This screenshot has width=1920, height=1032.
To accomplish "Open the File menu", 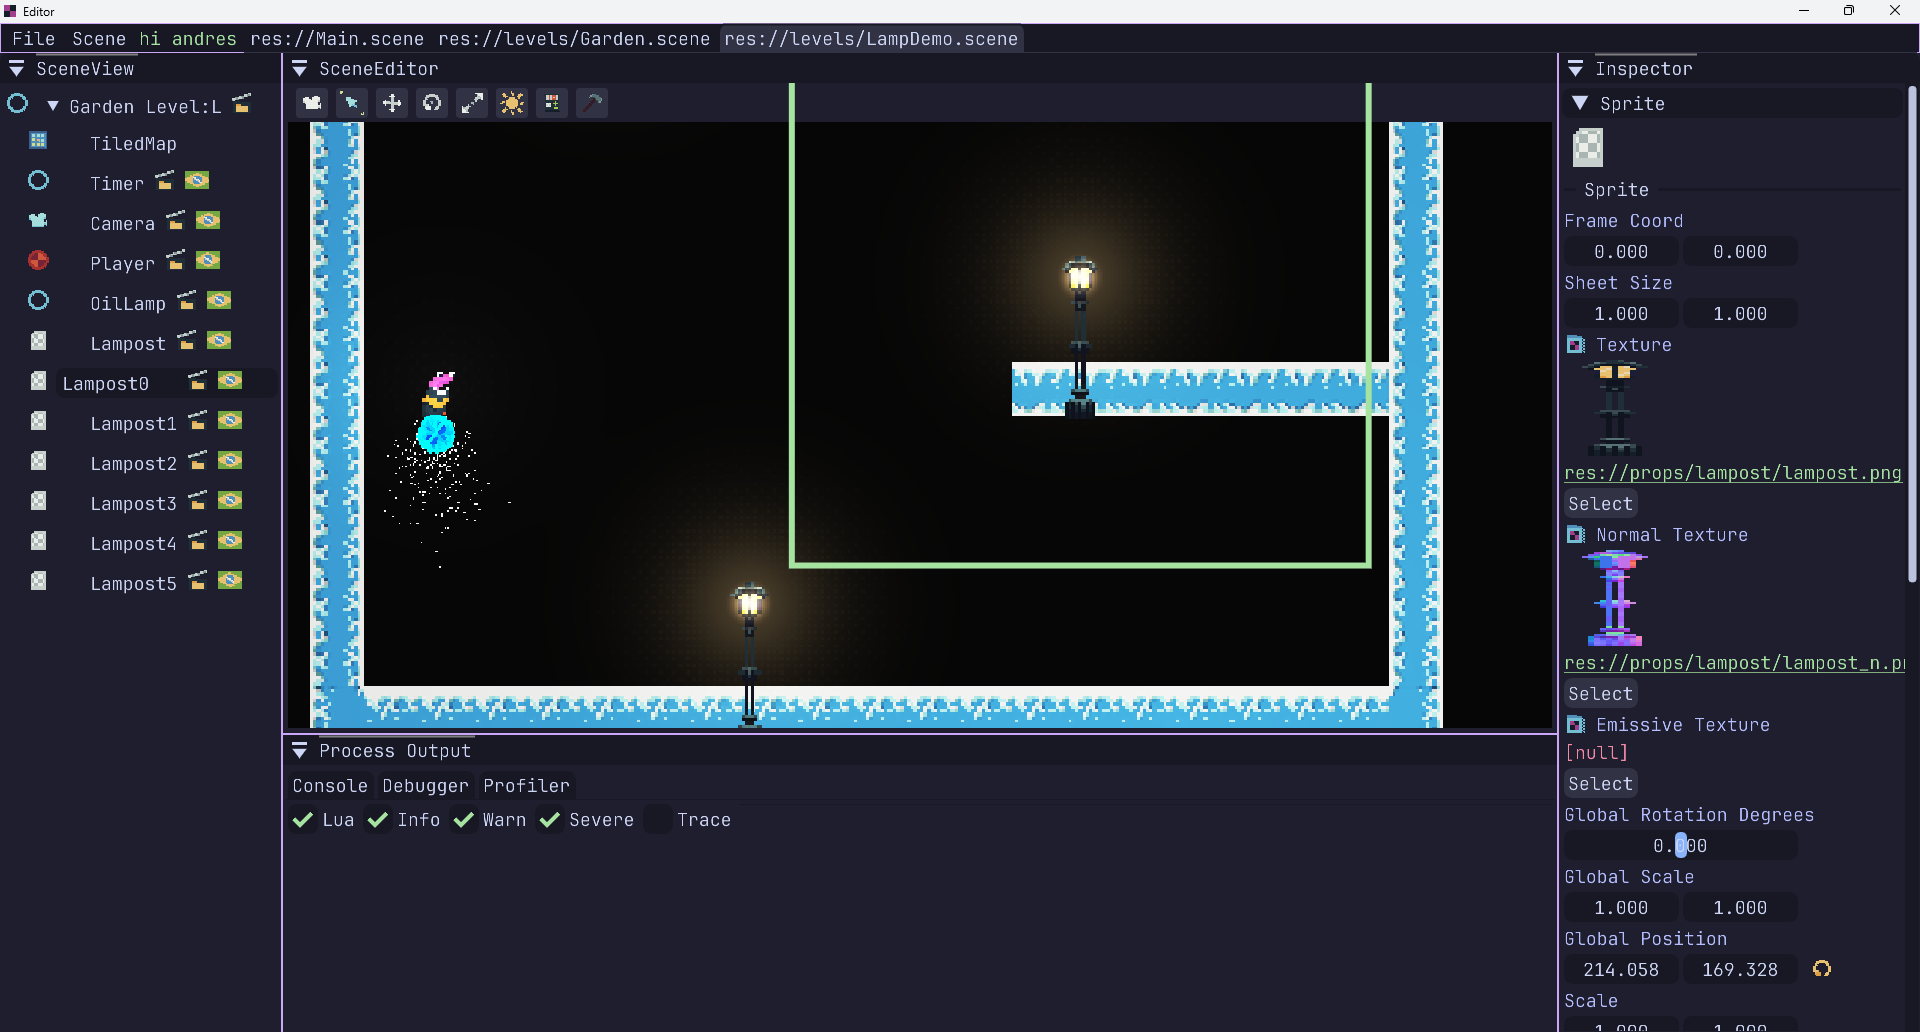I will pyautogui.click(x=34, y=39).
